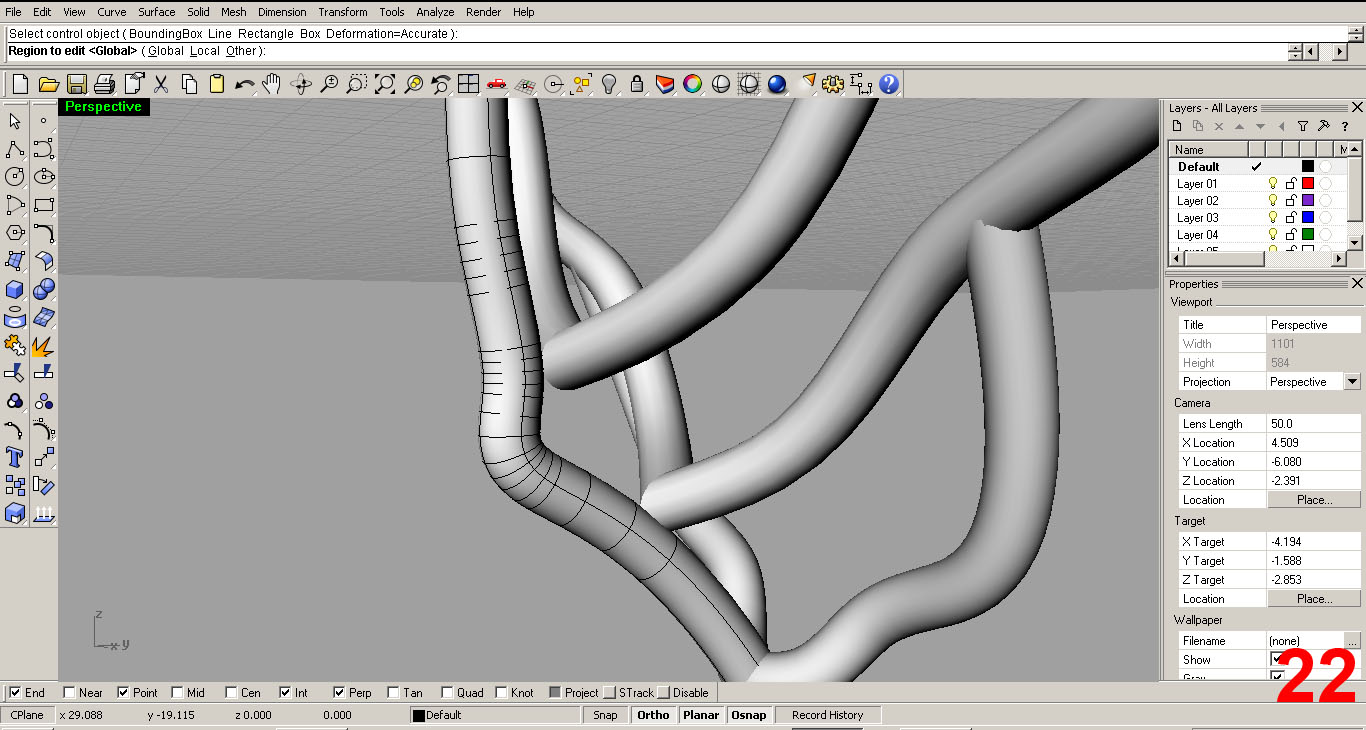Viewport: 1366px width, 730px height.
Task: Click the Open file folder icon
Action: click(x=48, y=84)
